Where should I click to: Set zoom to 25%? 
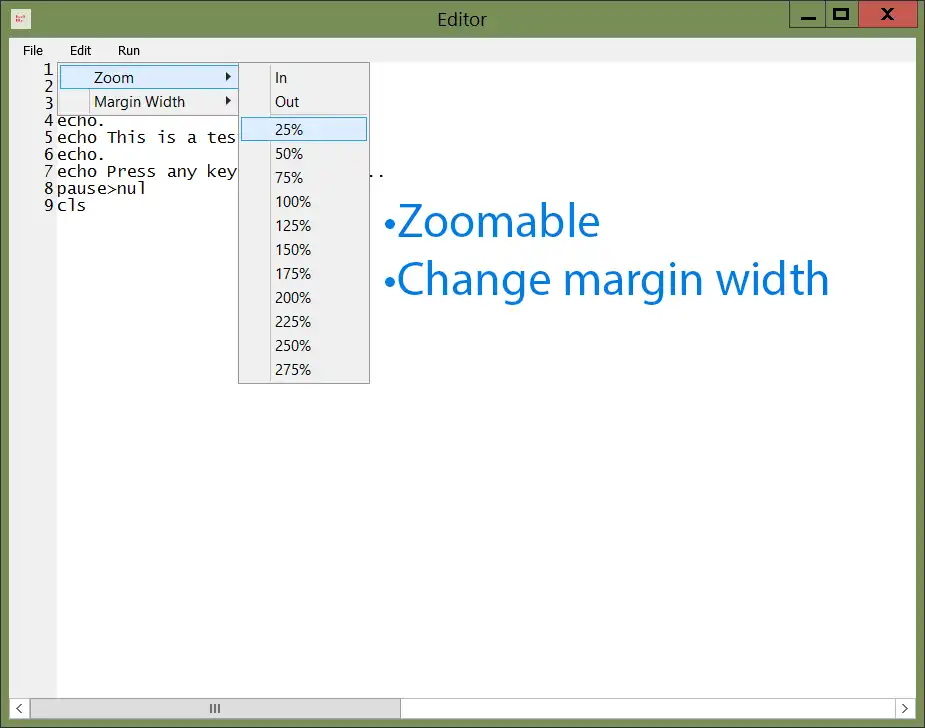tap(304, 129)
